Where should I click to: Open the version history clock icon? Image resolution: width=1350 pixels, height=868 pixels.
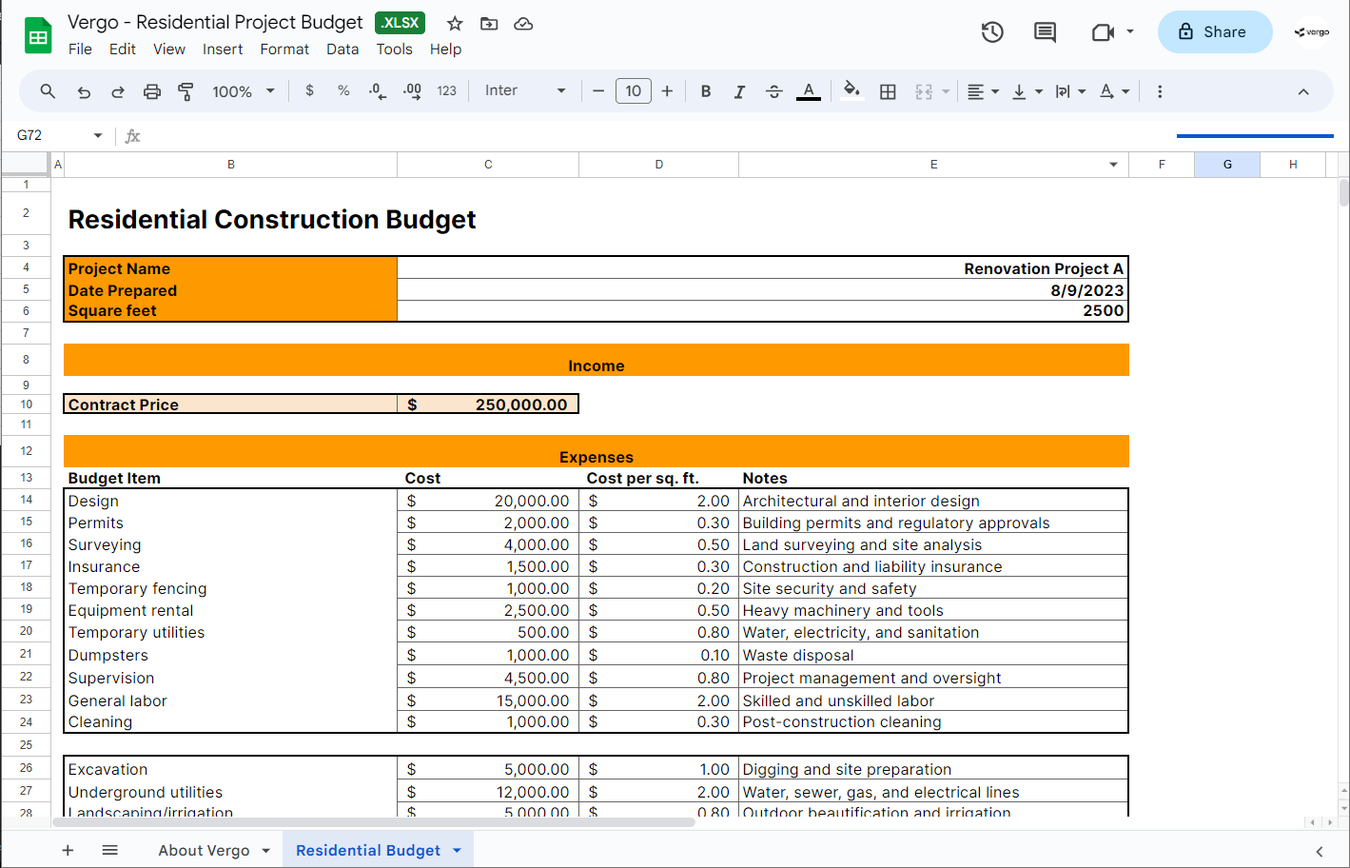tap(991, 32)
